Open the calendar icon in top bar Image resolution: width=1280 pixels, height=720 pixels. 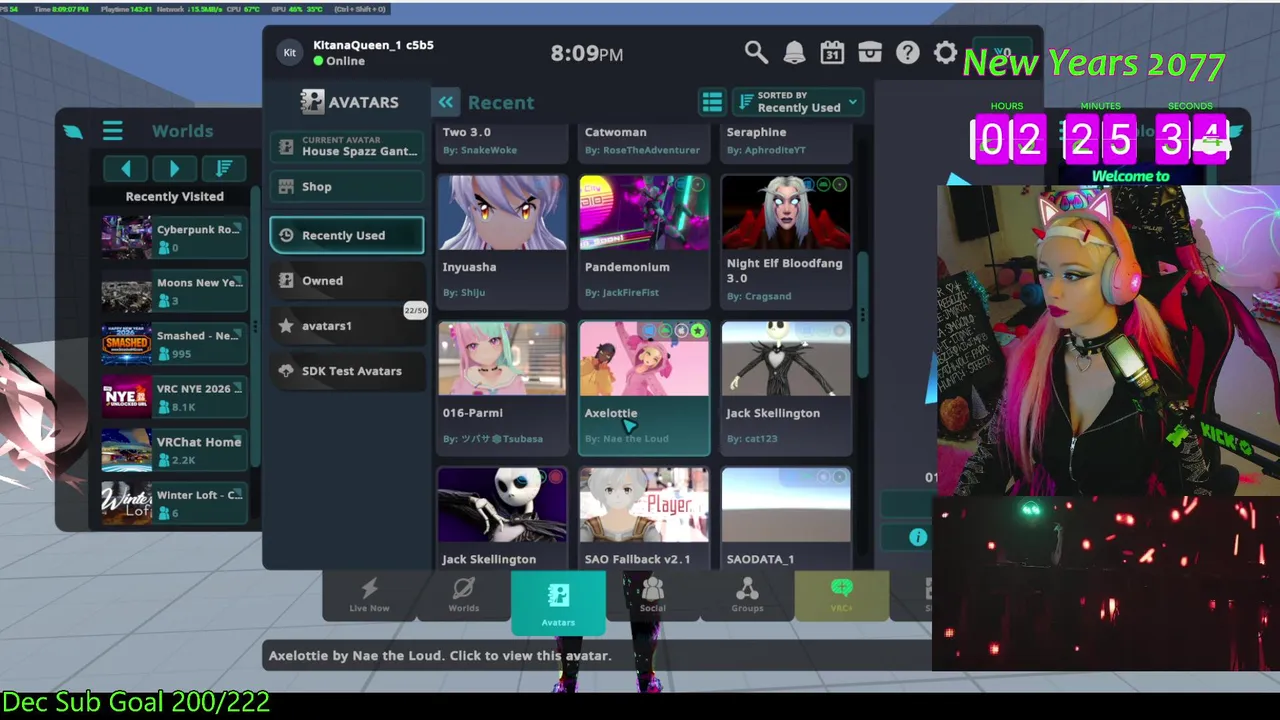click(832, 53)
